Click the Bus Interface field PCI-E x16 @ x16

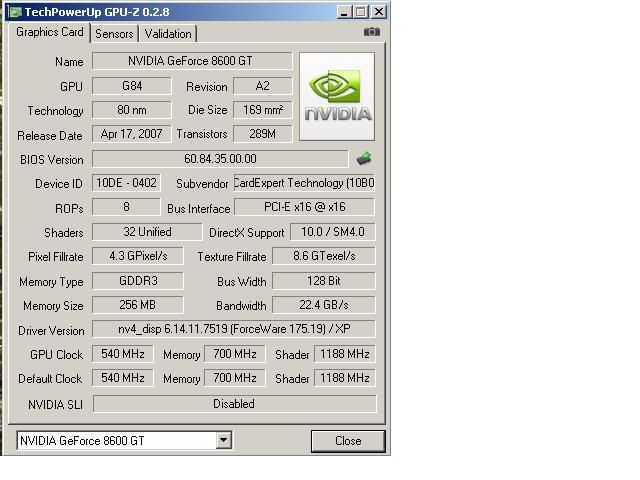[304, 207]
